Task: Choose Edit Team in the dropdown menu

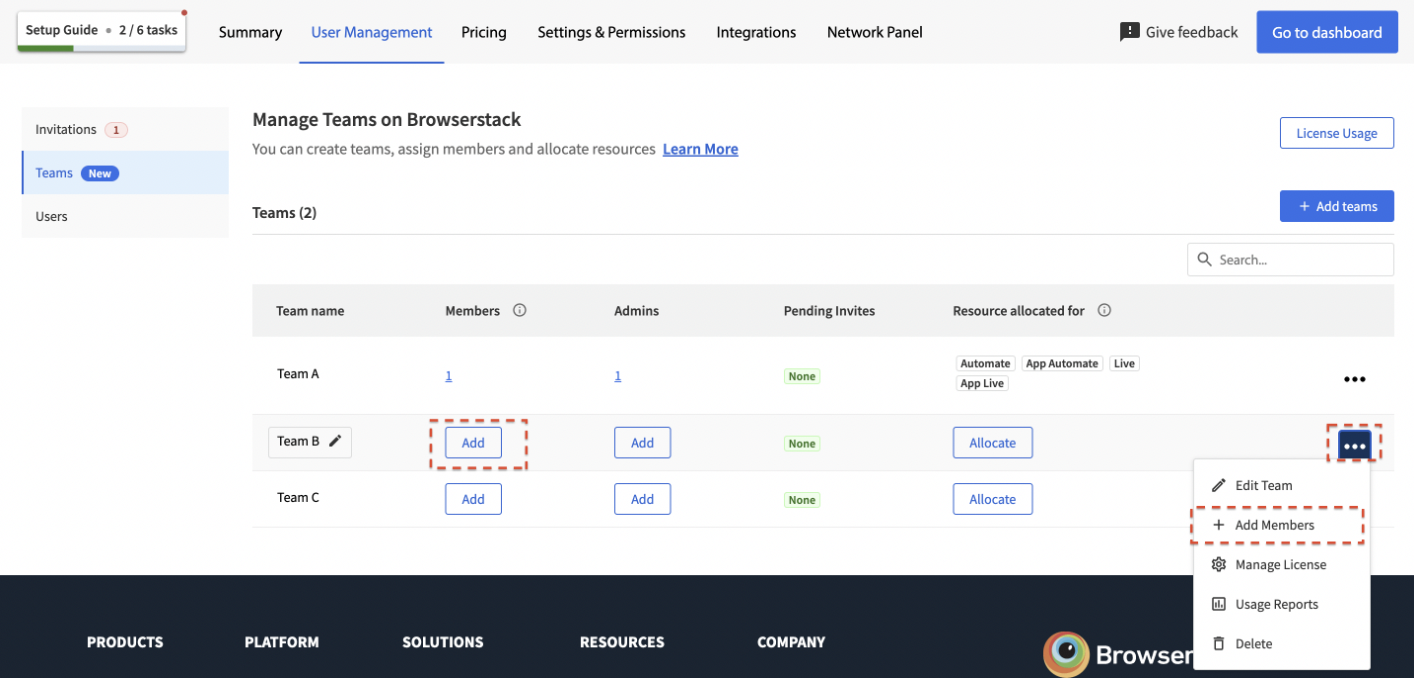Action: point(1263,485)
